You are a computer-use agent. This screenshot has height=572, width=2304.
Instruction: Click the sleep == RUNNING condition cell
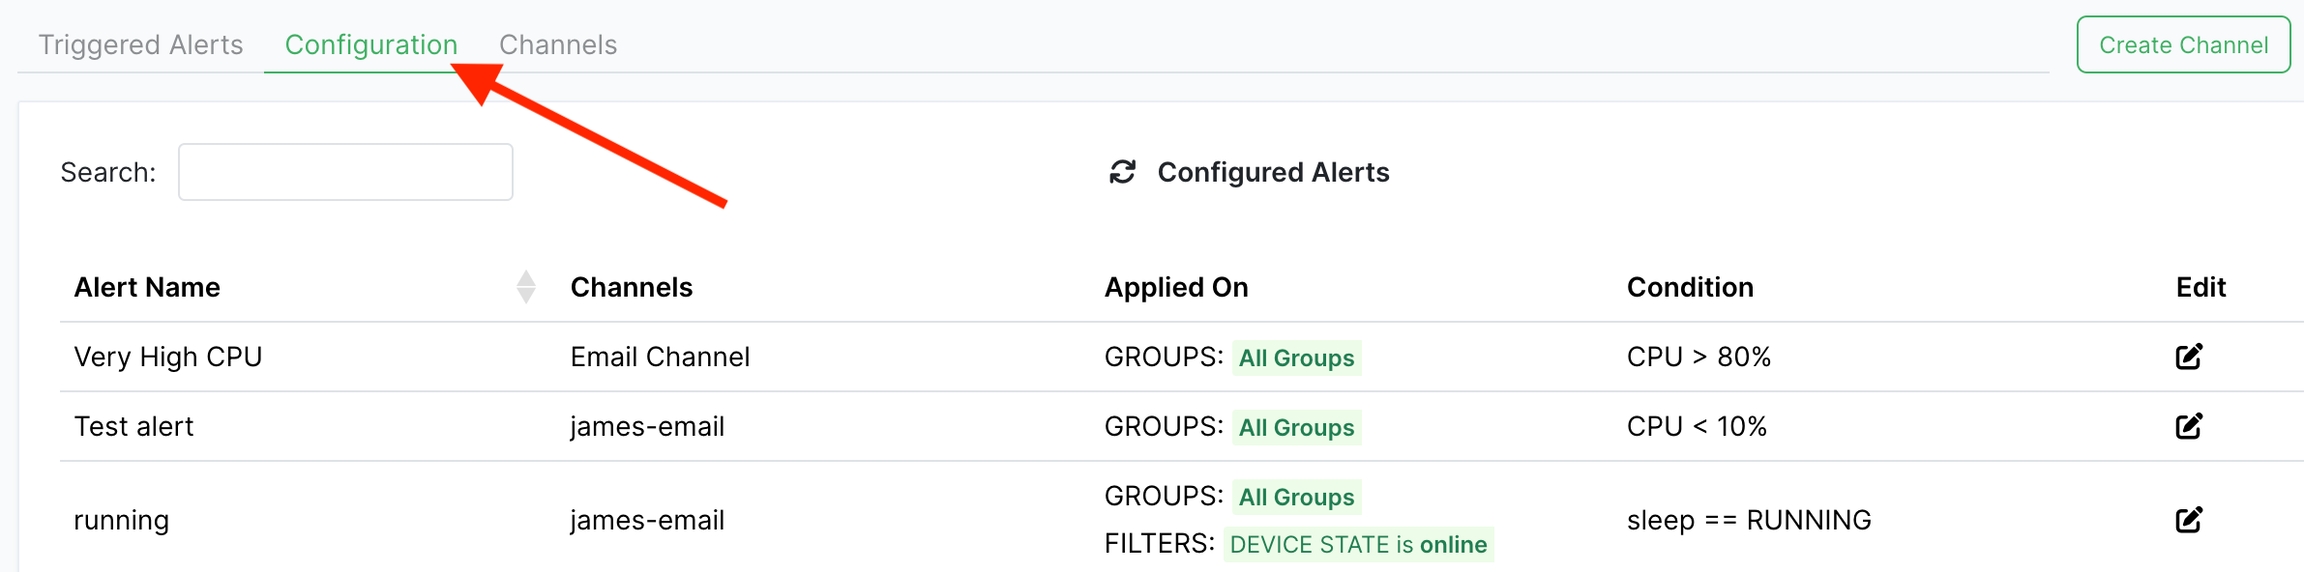point(1748,520)
